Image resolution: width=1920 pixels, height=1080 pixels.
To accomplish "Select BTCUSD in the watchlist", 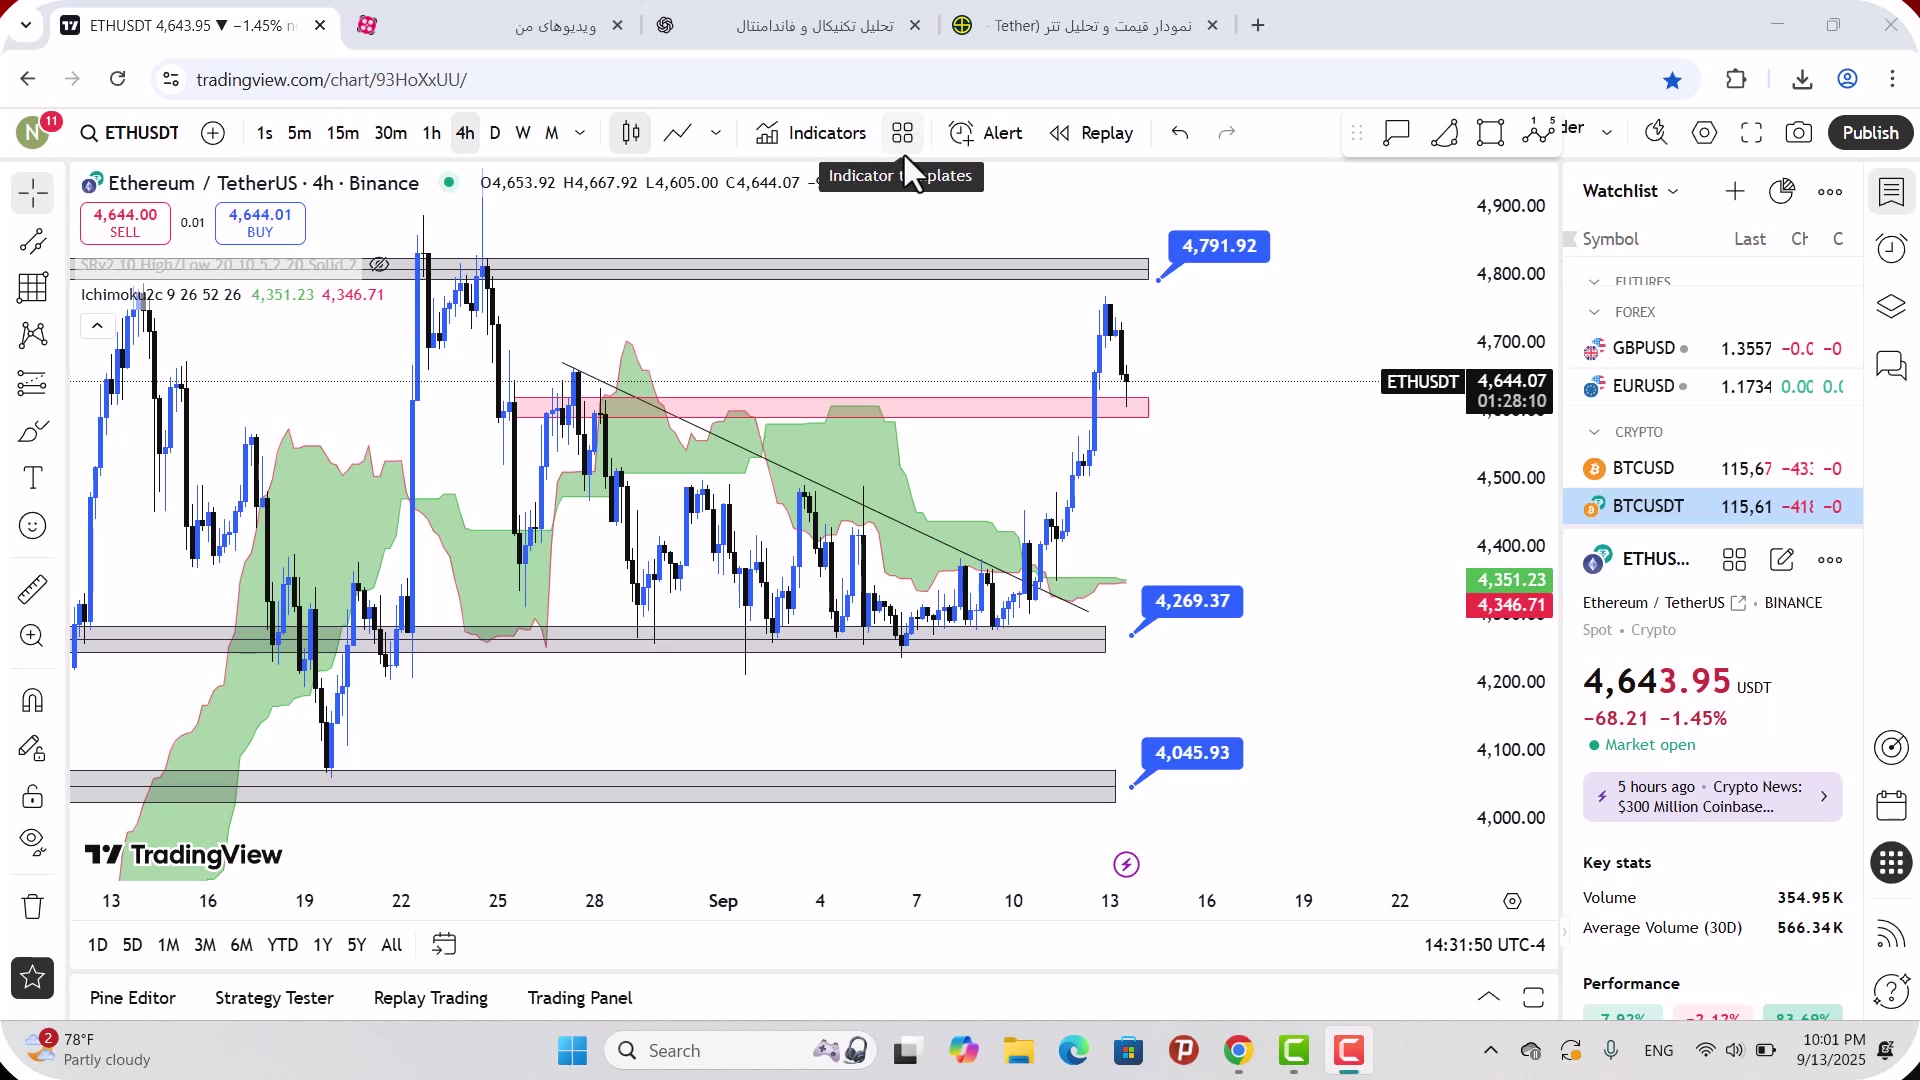I will click(1712, 468).
